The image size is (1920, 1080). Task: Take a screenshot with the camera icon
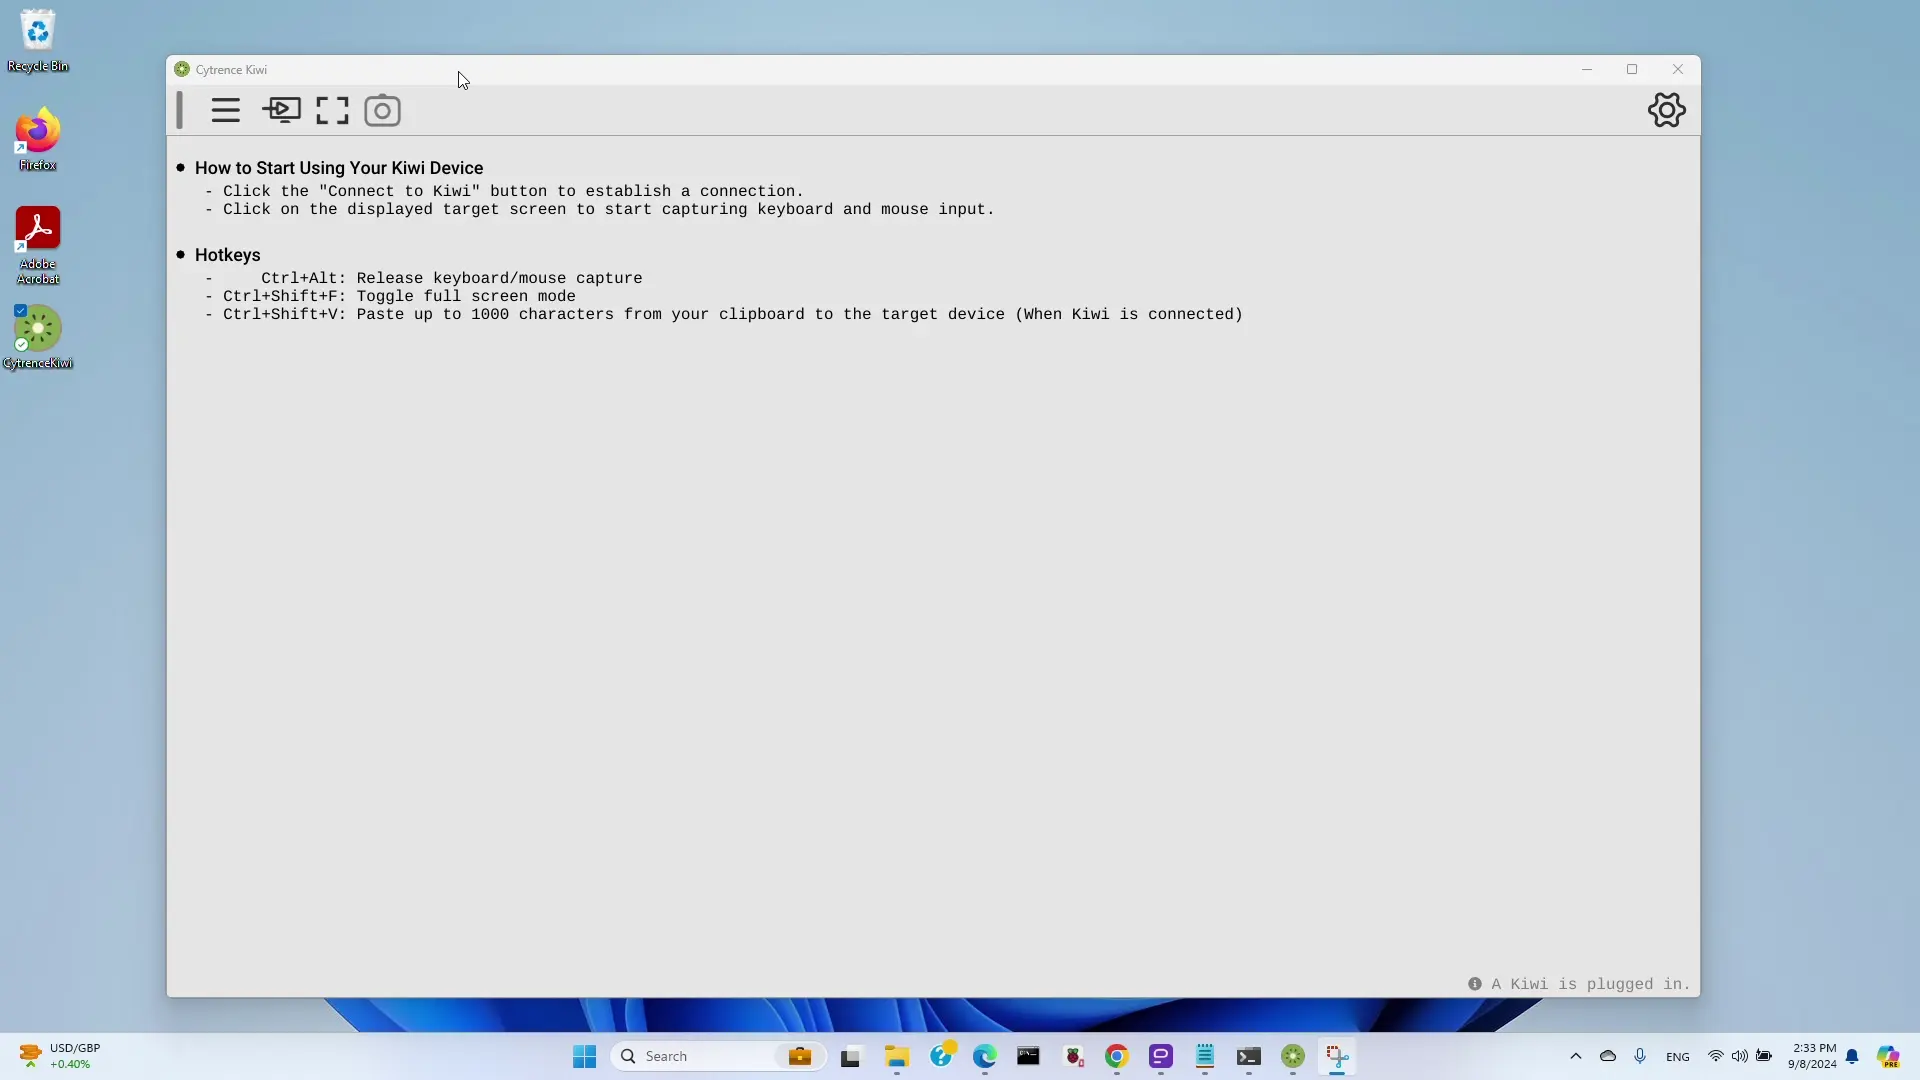(x=382, y=110)
